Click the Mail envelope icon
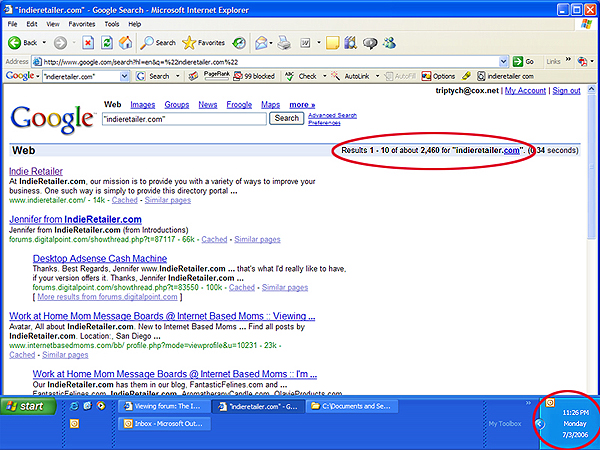Image resolution: width=600 pixels, height=450 pixels. point(261,43)
